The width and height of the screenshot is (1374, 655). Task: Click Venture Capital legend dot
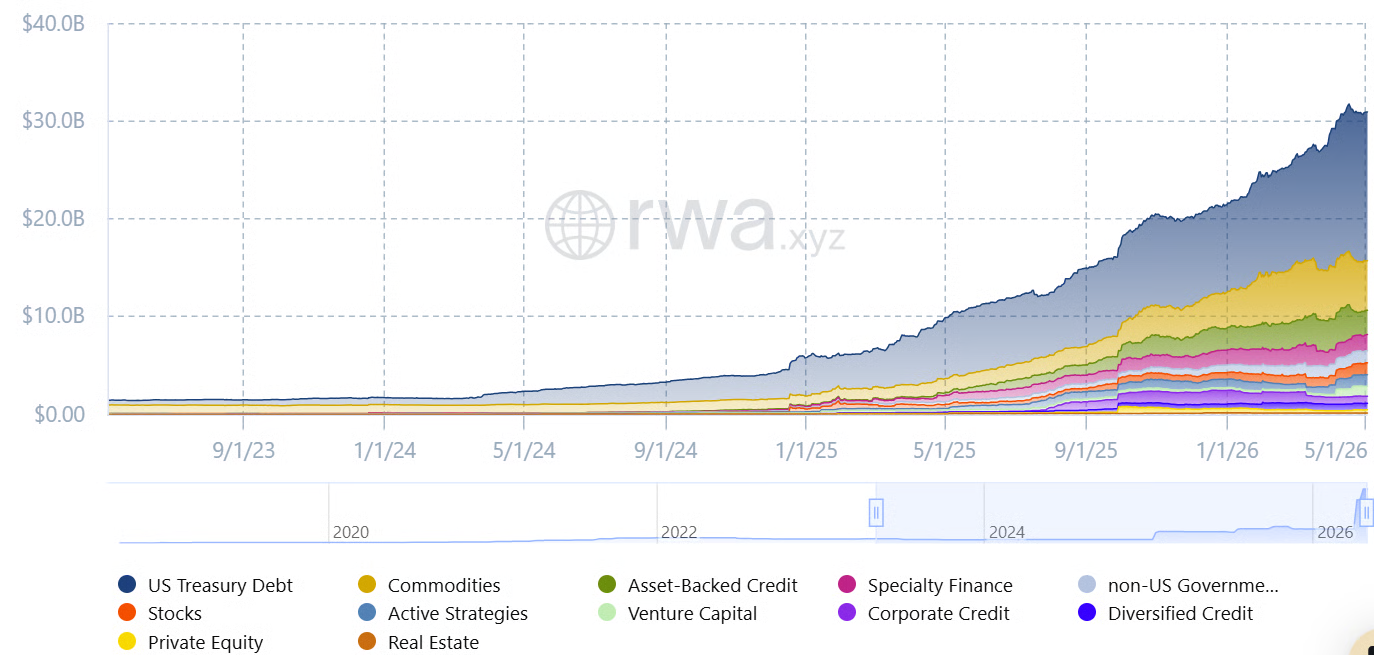point(607,613)
